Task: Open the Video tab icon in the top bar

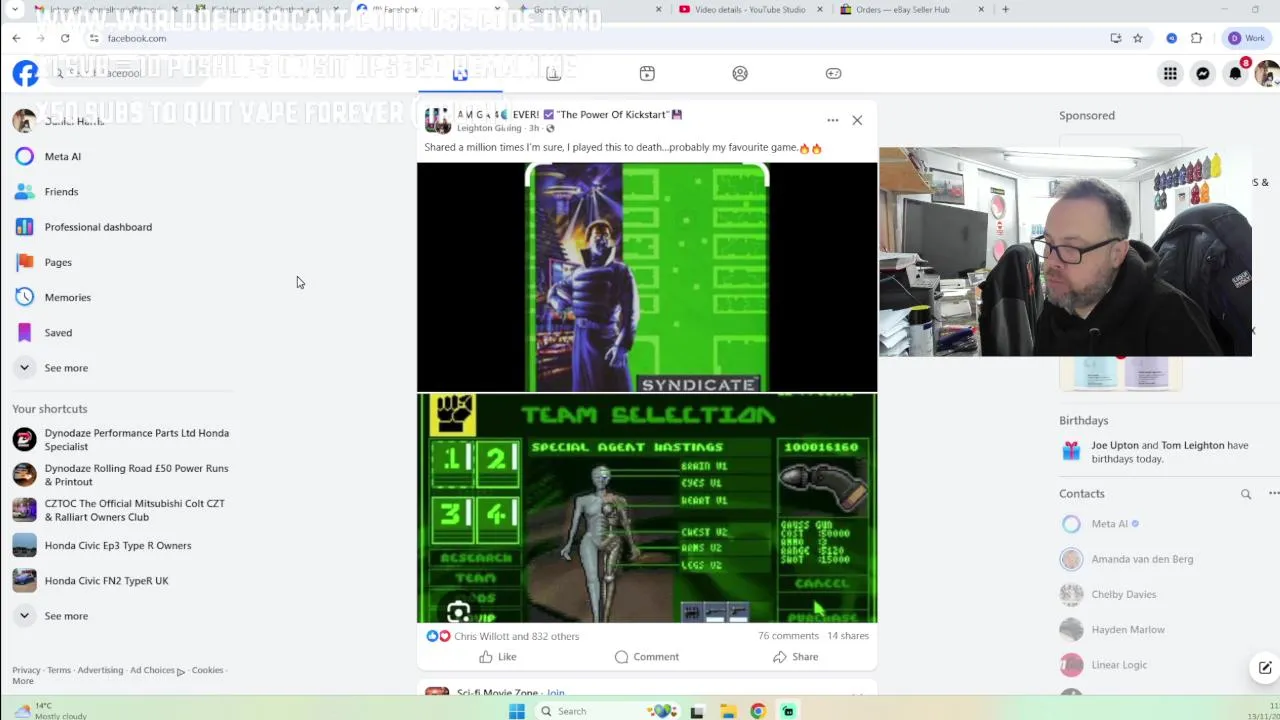Action: (x=647, y=73)
